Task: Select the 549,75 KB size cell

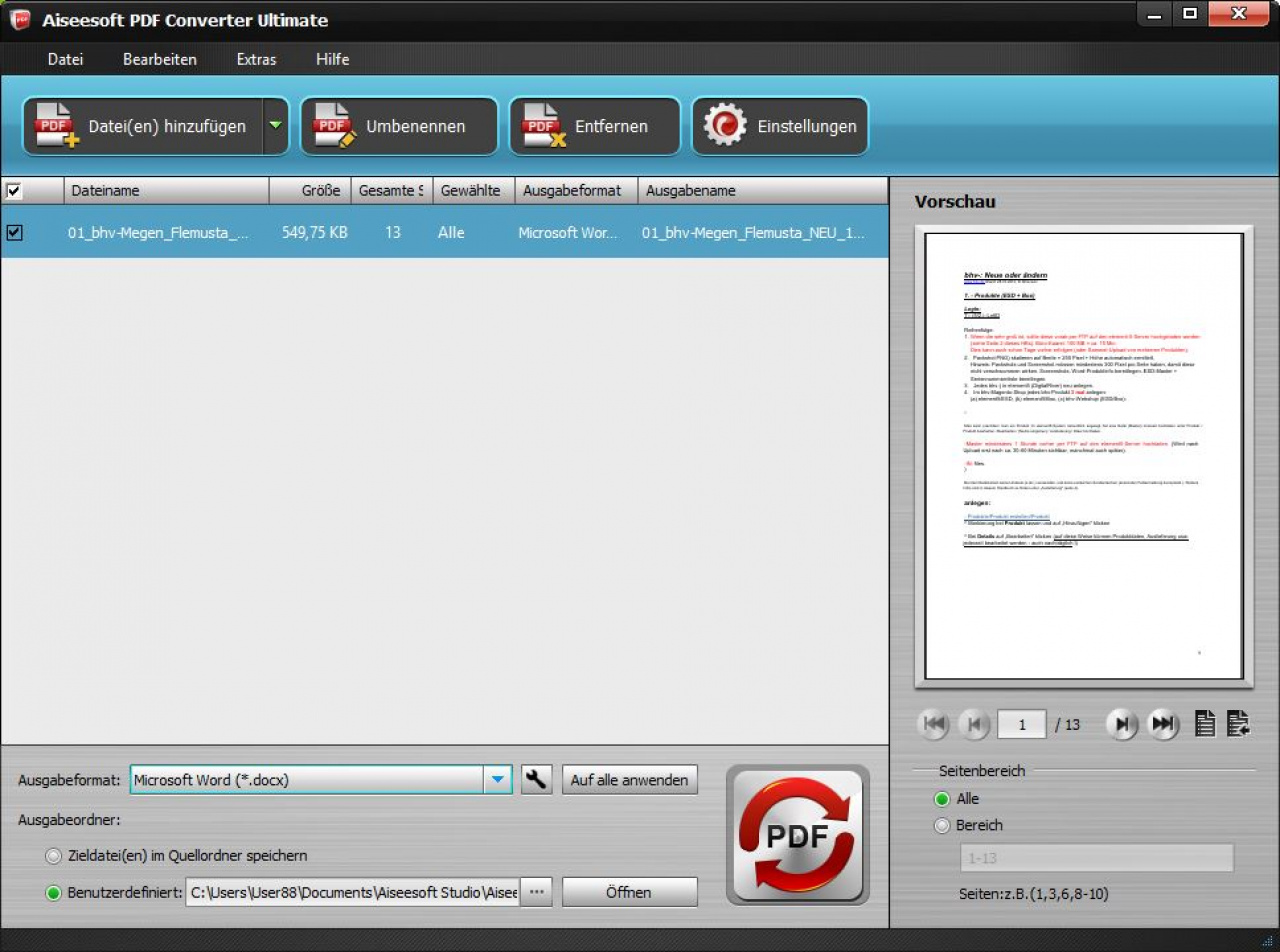Action: (315, 232)
